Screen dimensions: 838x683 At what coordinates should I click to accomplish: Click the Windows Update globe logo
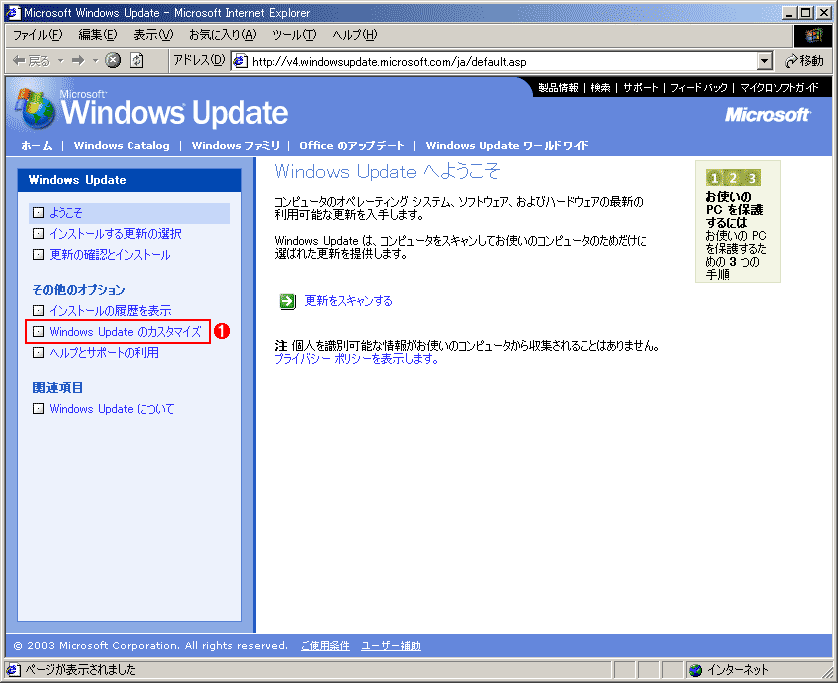pyautogui.click(x=35, y=108)
